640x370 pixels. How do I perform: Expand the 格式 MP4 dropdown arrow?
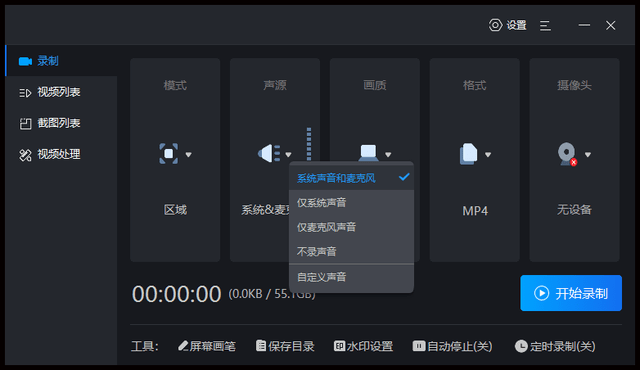488,155
